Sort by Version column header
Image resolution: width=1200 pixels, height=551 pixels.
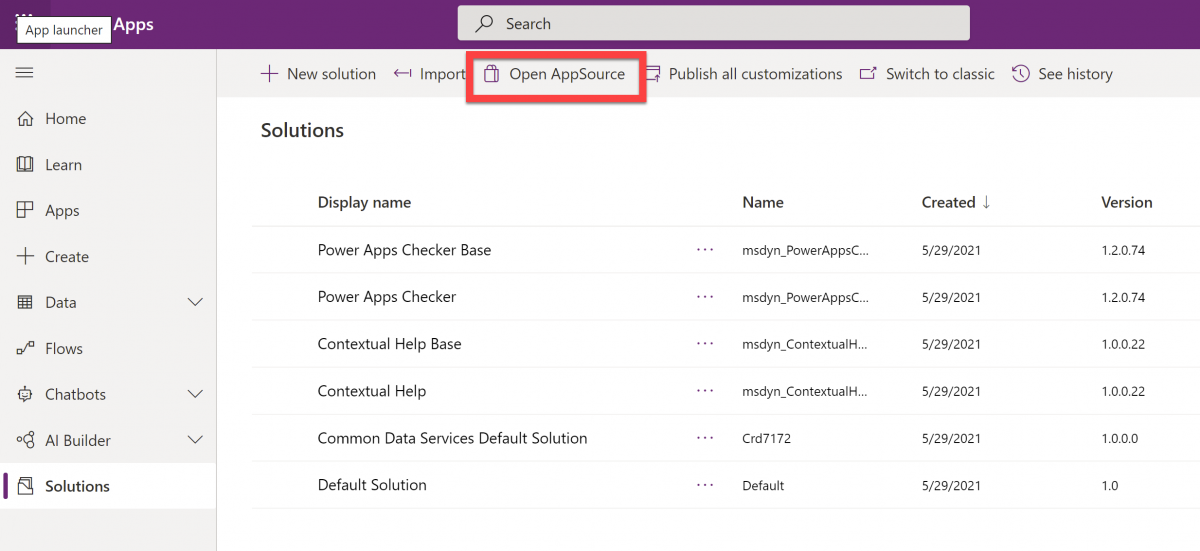pyautogui.click(x=1127, y=202)
